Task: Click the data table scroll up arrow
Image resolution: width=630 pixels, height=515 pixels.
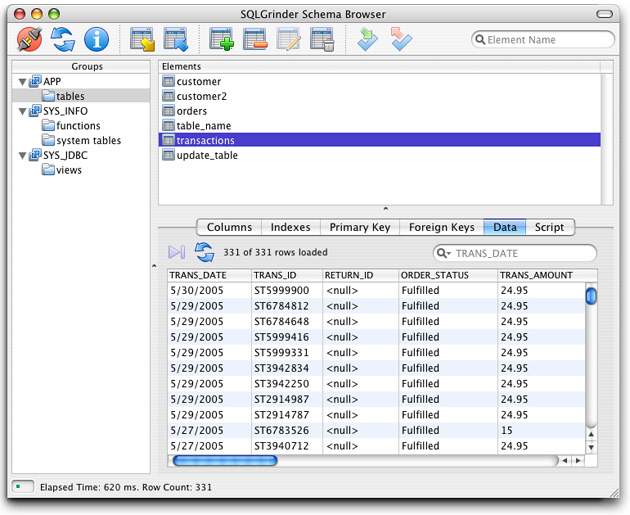Action: pos(591,434)
